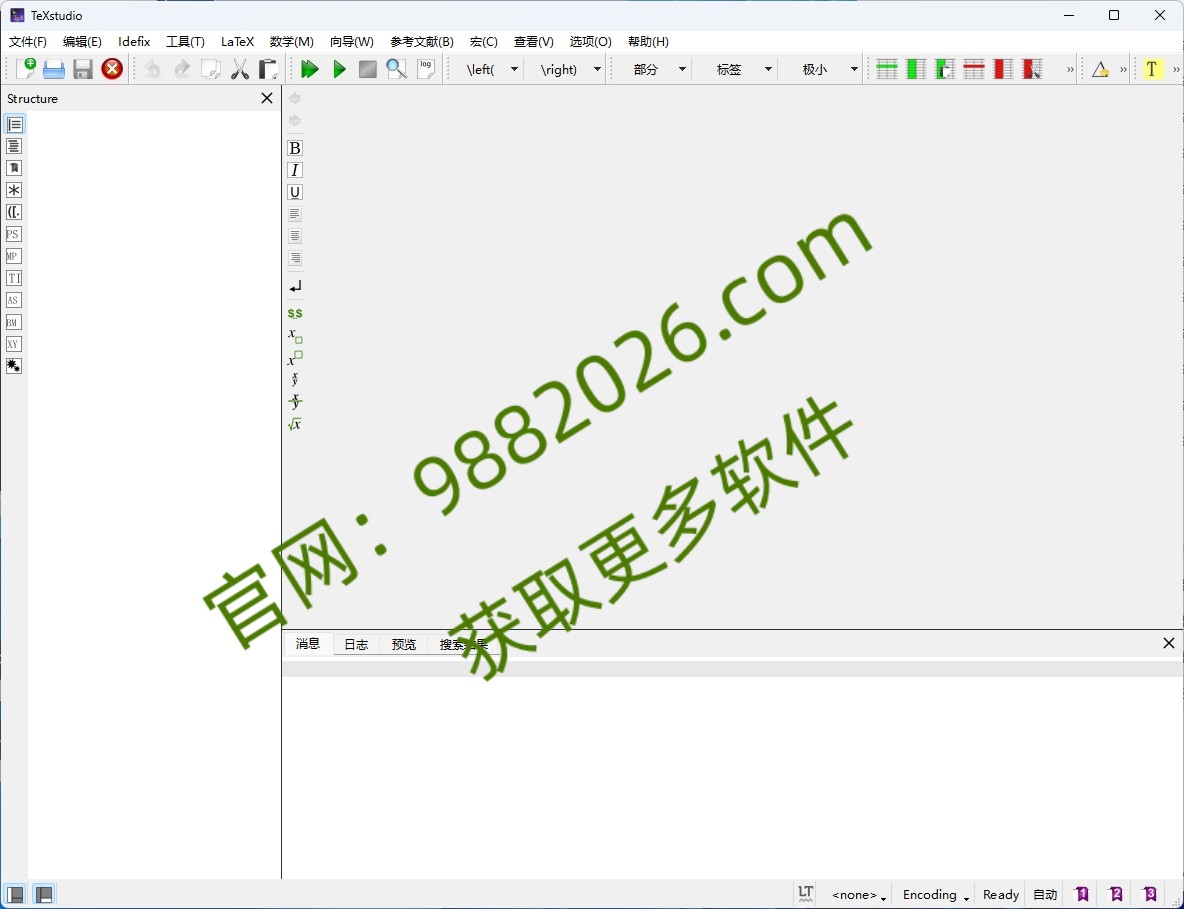Image resolution: width=1184 pixels, height=909 pixels.
Task: Select the AS Asymptote sidebar toggle
Action: [x=14, y=300]
